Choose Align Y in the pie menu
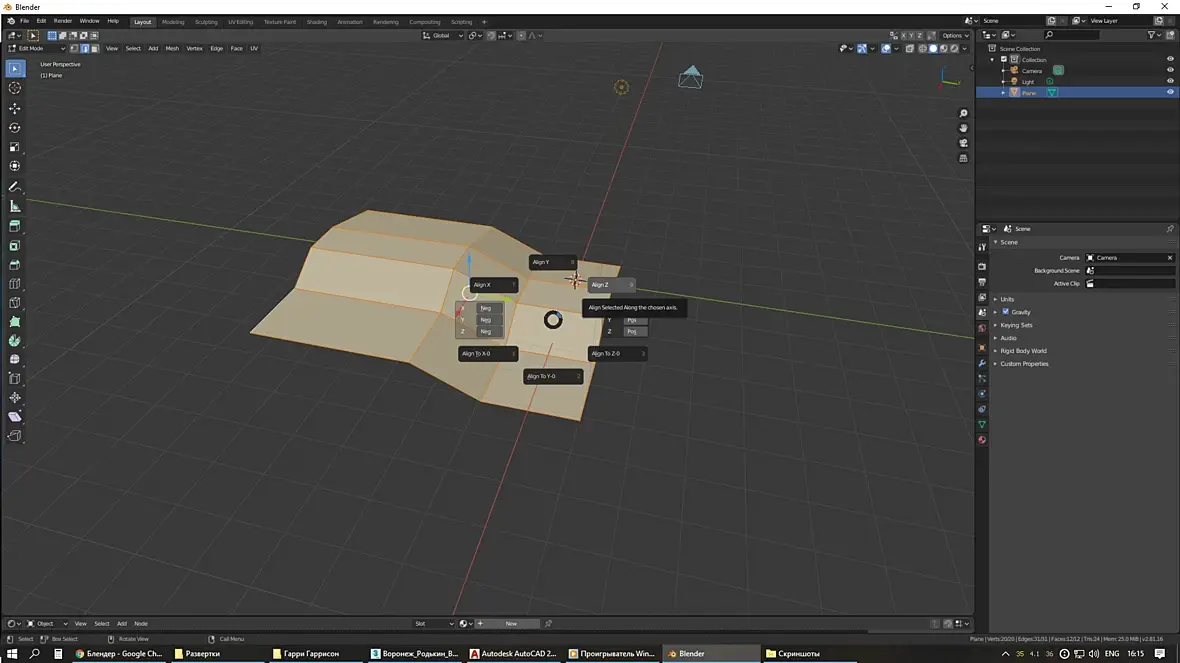1180x663 pixels. click(x=552, y=262)
